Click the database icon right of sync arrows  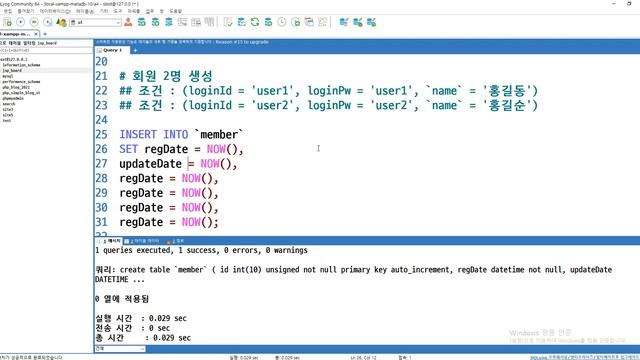click(268, 22)
